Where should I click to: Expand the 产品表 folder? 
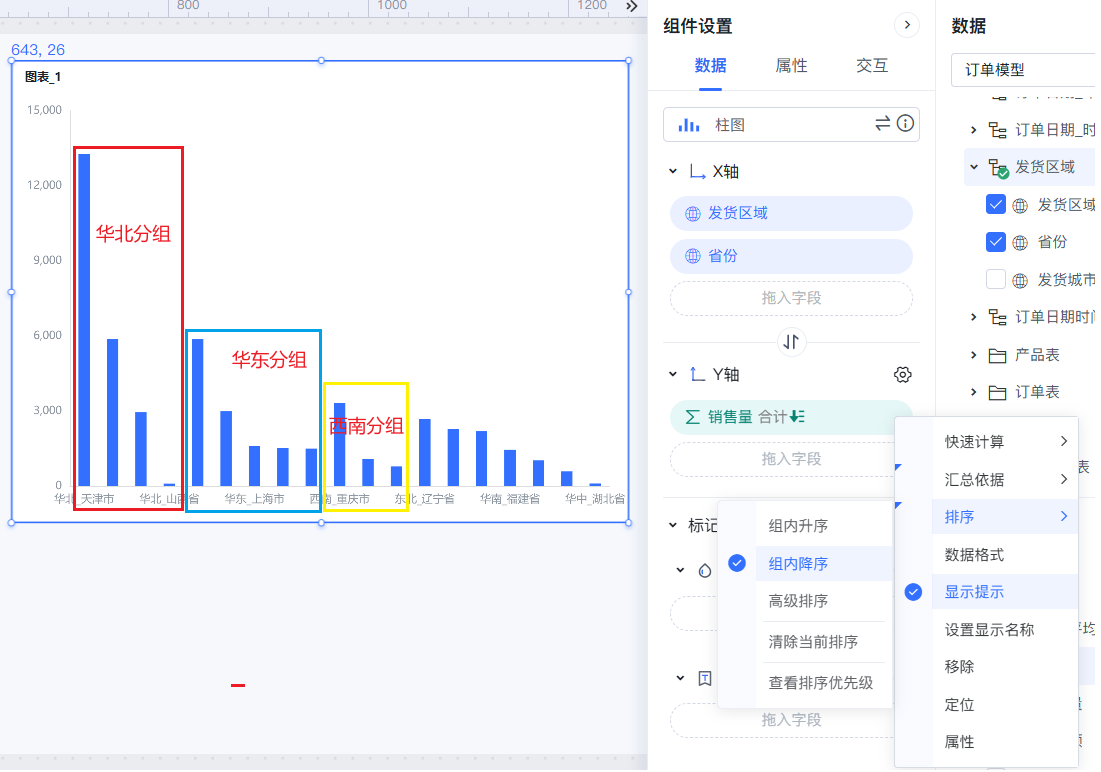point(973,355)
